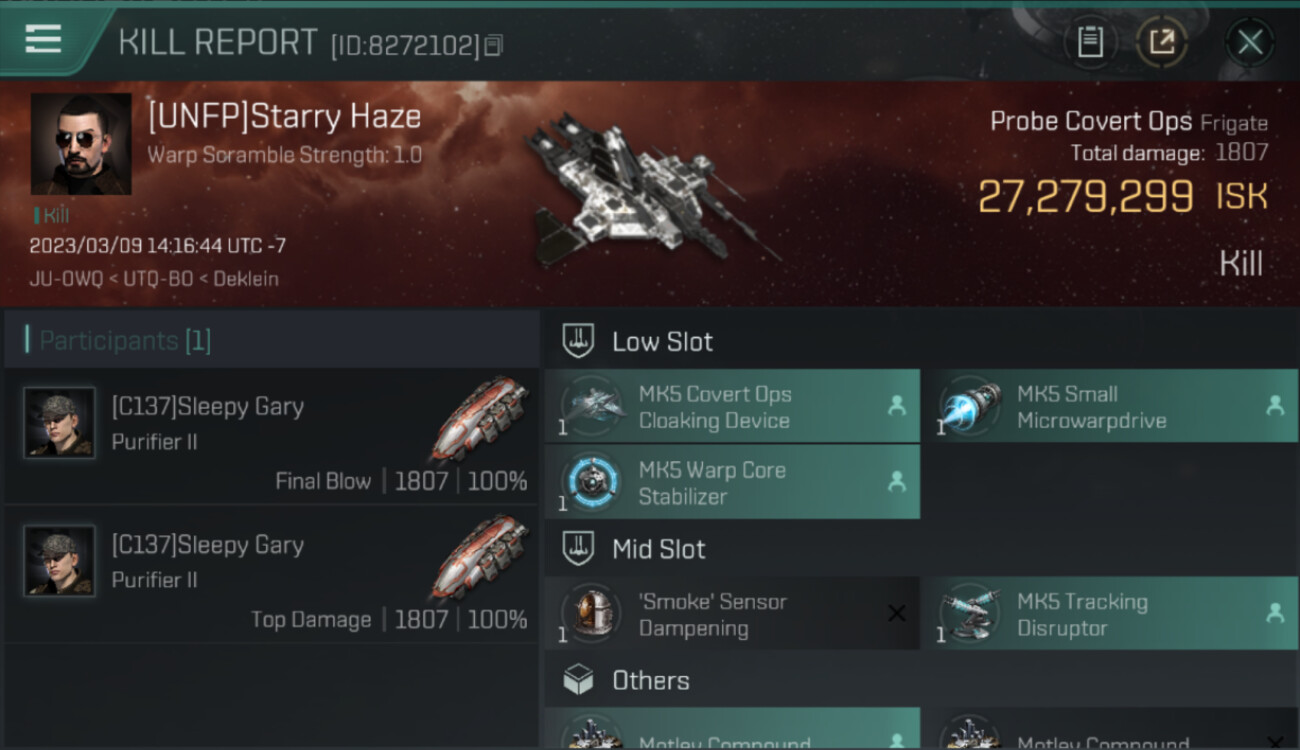The width and height of the screenshot is (1300, 750).
Task: Select the MK5 Covert Ops Cloaking Device
Action: point(732,406)
